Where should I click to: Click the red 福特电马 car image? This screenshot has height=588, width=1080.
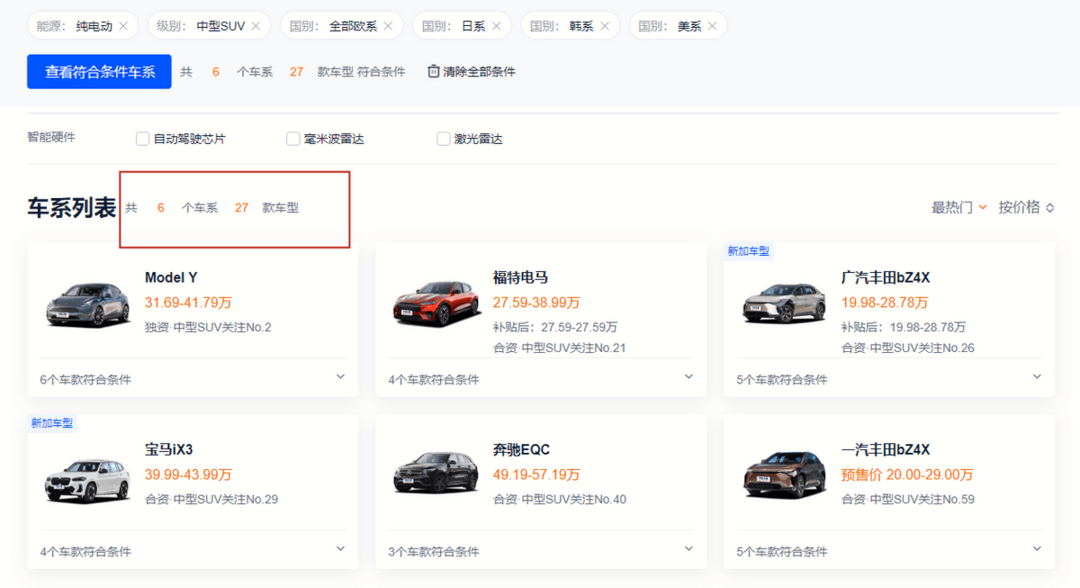(436, 304)
